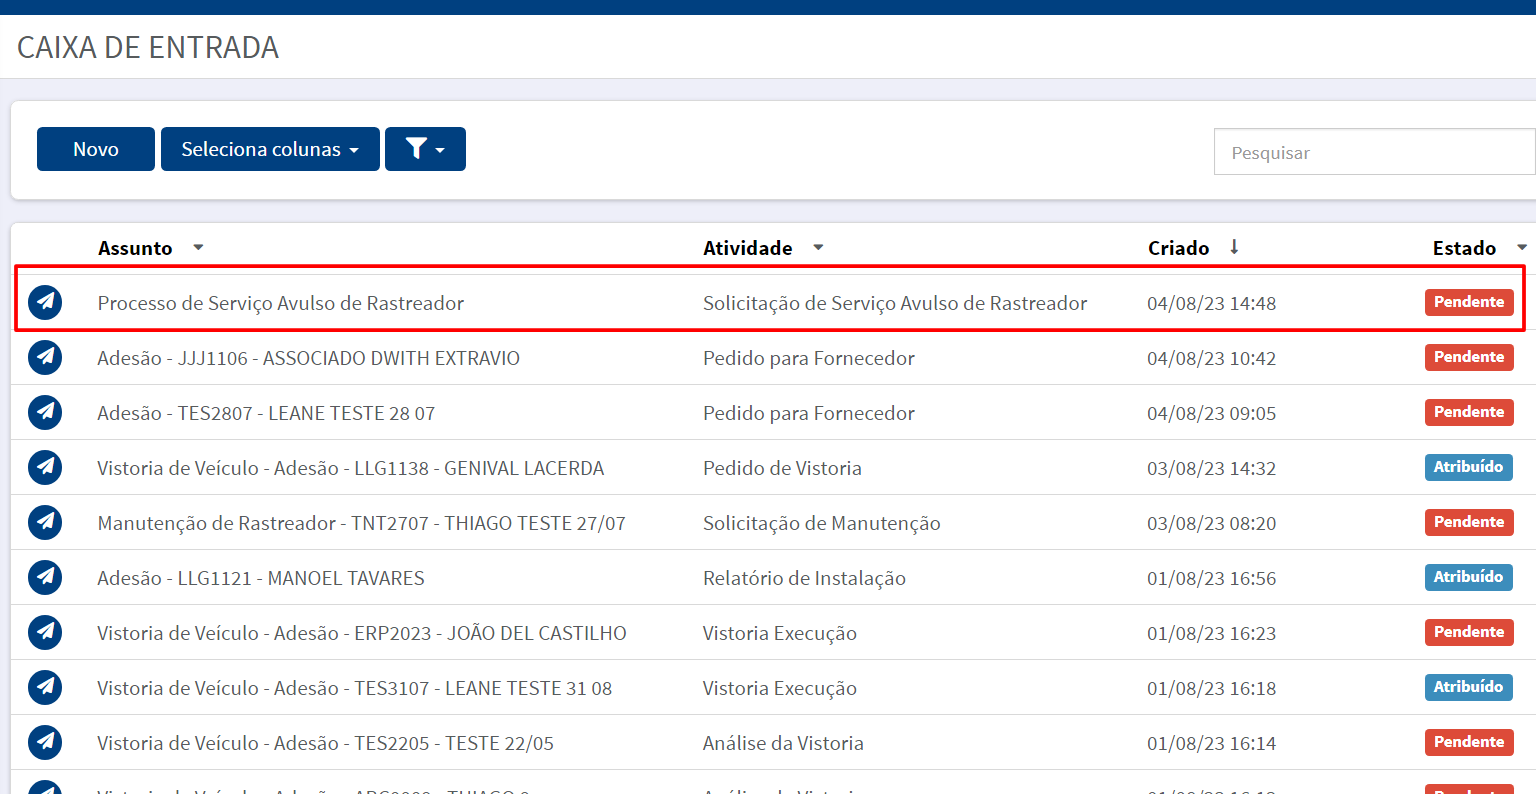Click paper plane icon for Manutenção de Rastreador row
The width and height of the screenshot is (1536, 794).
click(x=45, y=522)
